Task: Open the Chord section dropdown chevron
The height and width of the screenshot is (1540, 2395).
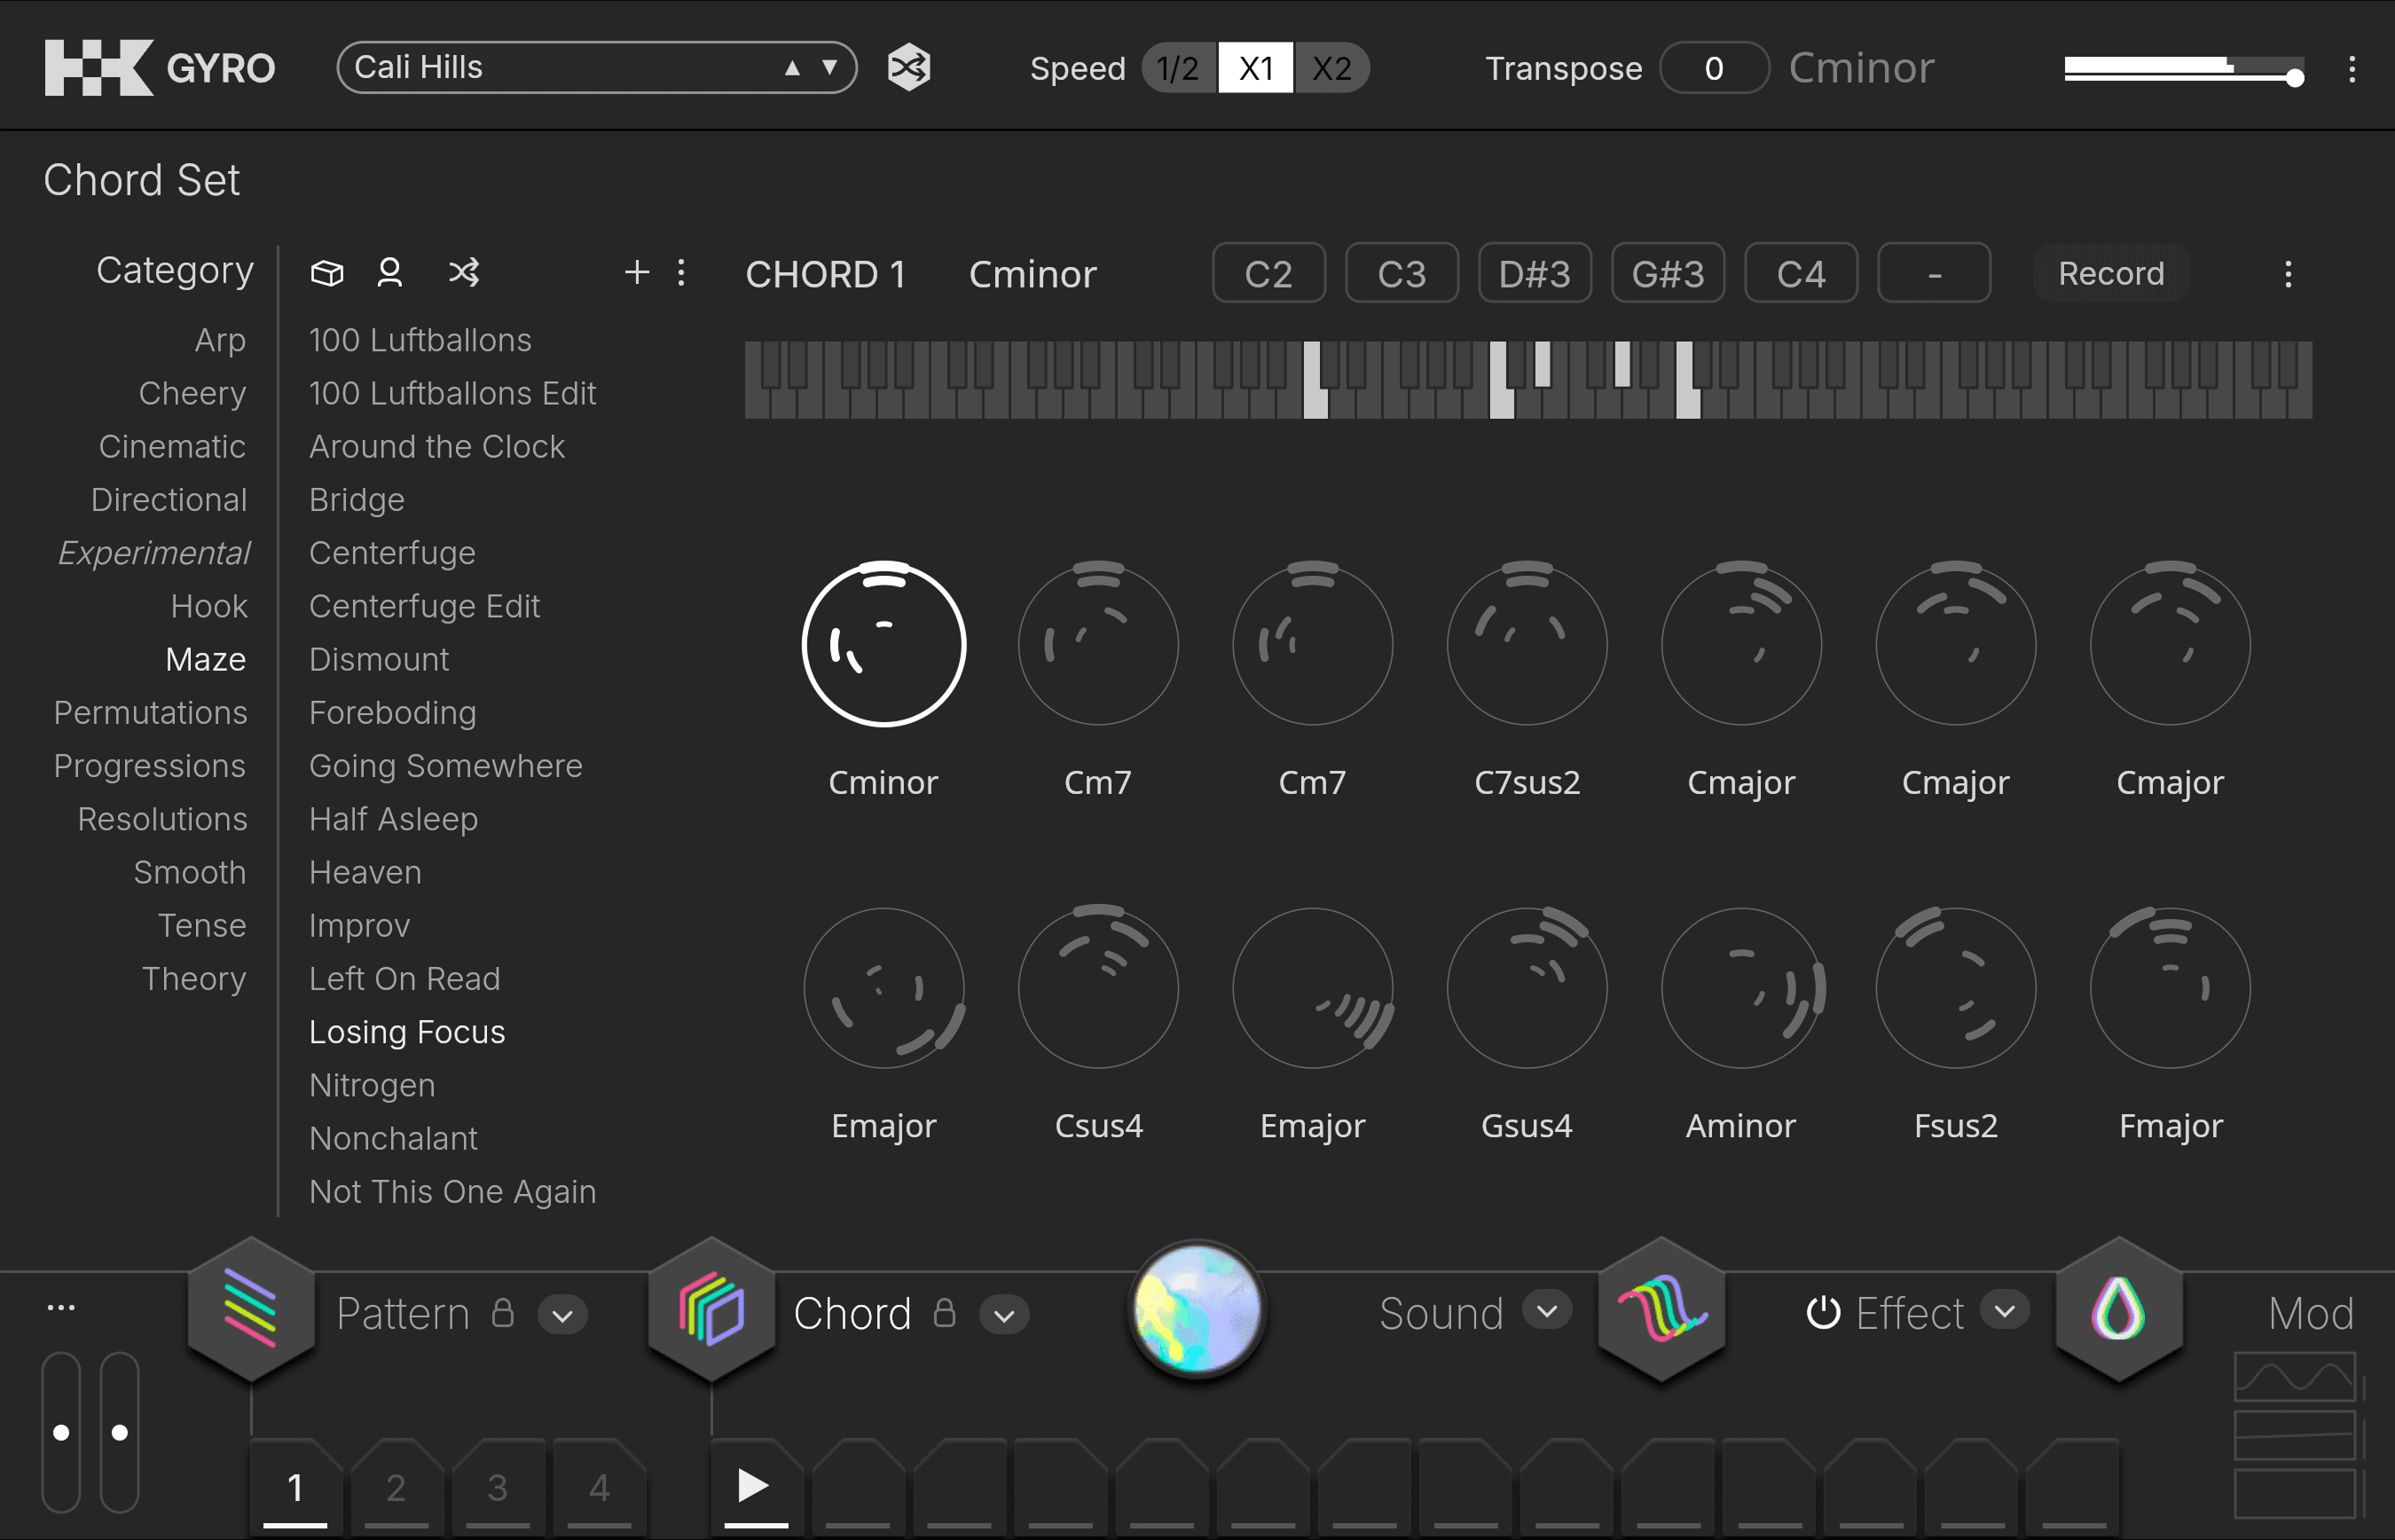Action: (x=1004, y=1315)
